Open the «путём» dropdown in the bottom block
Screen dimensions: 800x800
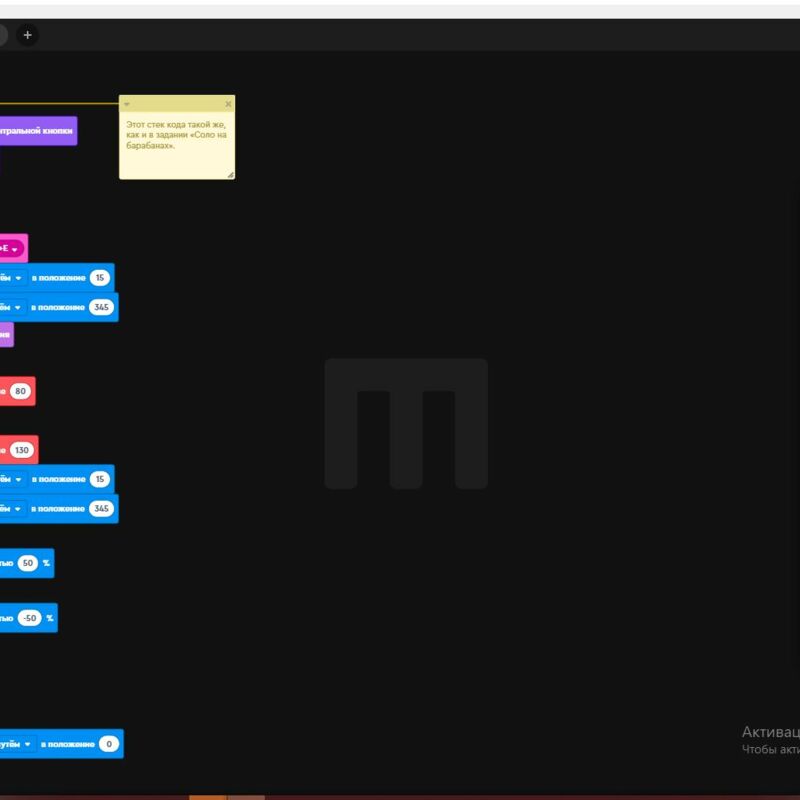point(28,744)
